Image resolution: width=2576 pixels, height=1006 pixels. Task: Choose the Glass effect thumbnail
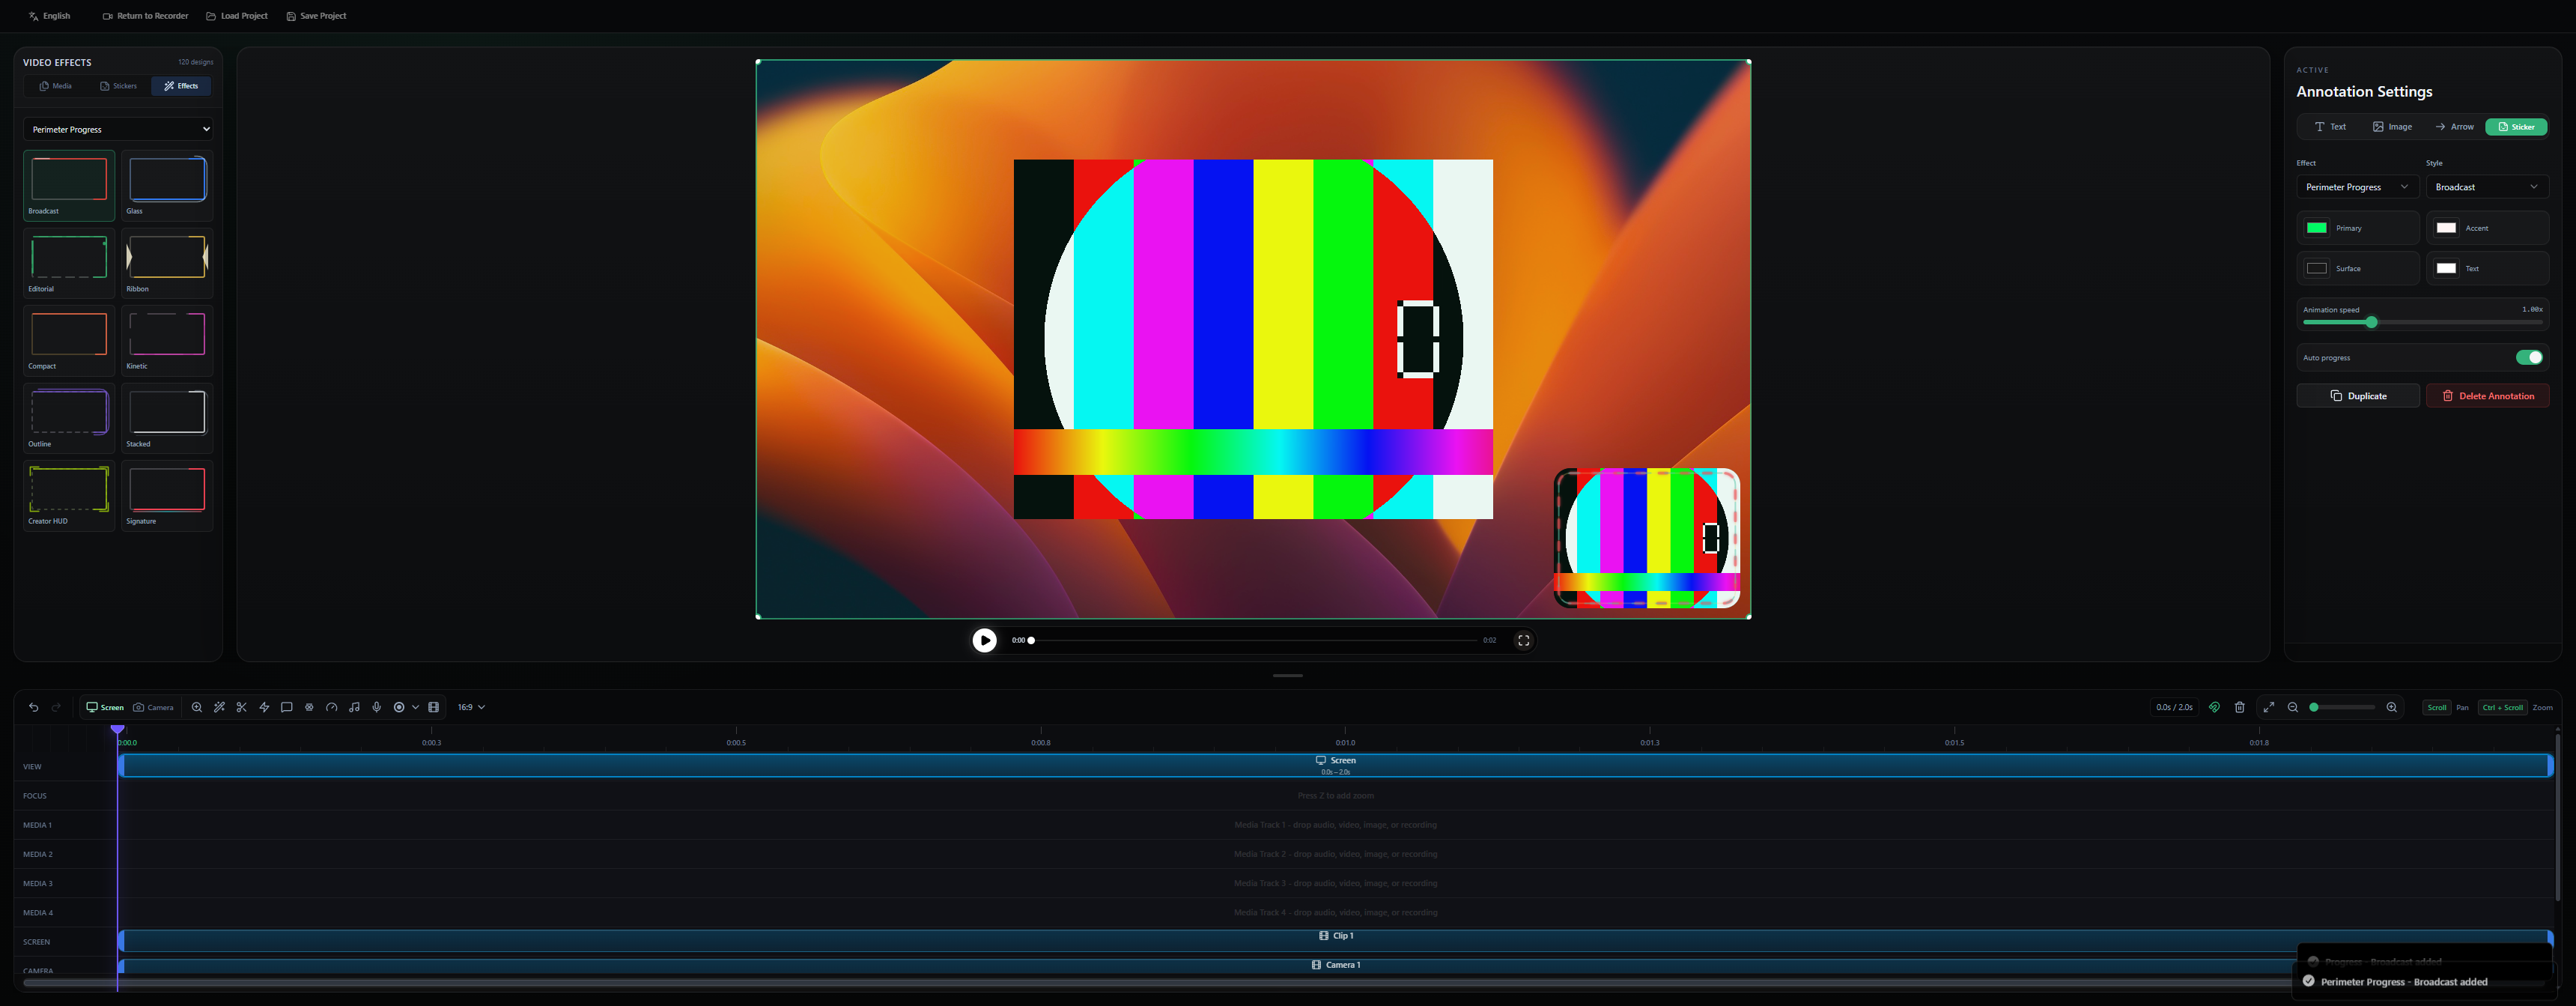point(167,185)
